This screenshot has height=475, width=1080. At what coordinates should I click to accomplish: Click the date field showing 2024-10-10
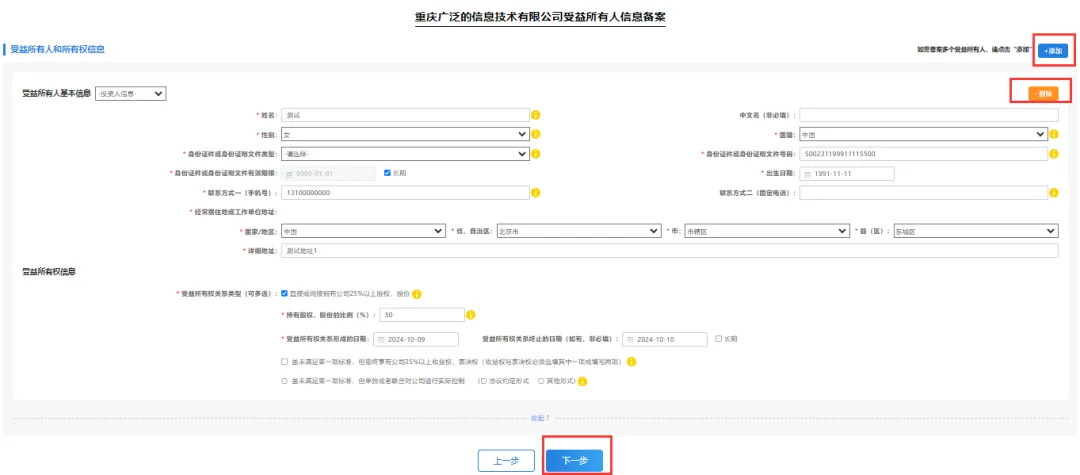click(x=665, y=339)
